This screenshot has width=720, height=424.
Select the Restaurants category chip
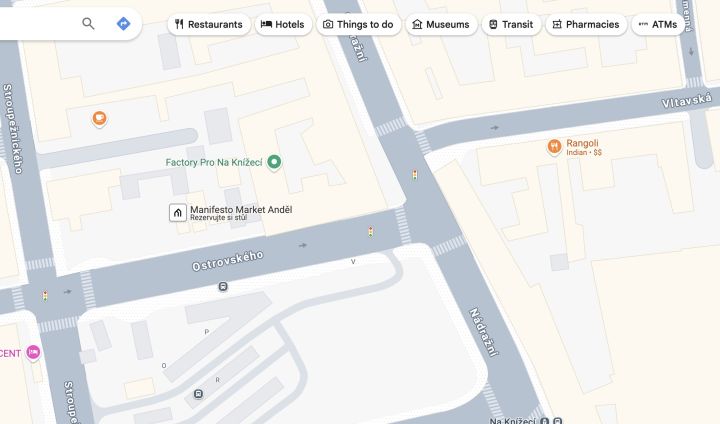[x=209, y=24]
